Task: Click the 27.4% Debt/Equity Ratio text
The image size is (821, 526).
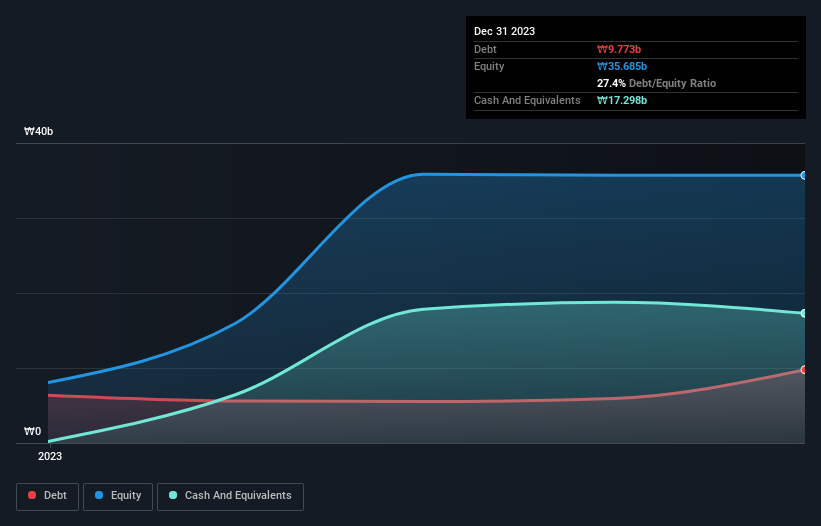Action: tap(656, 83)
